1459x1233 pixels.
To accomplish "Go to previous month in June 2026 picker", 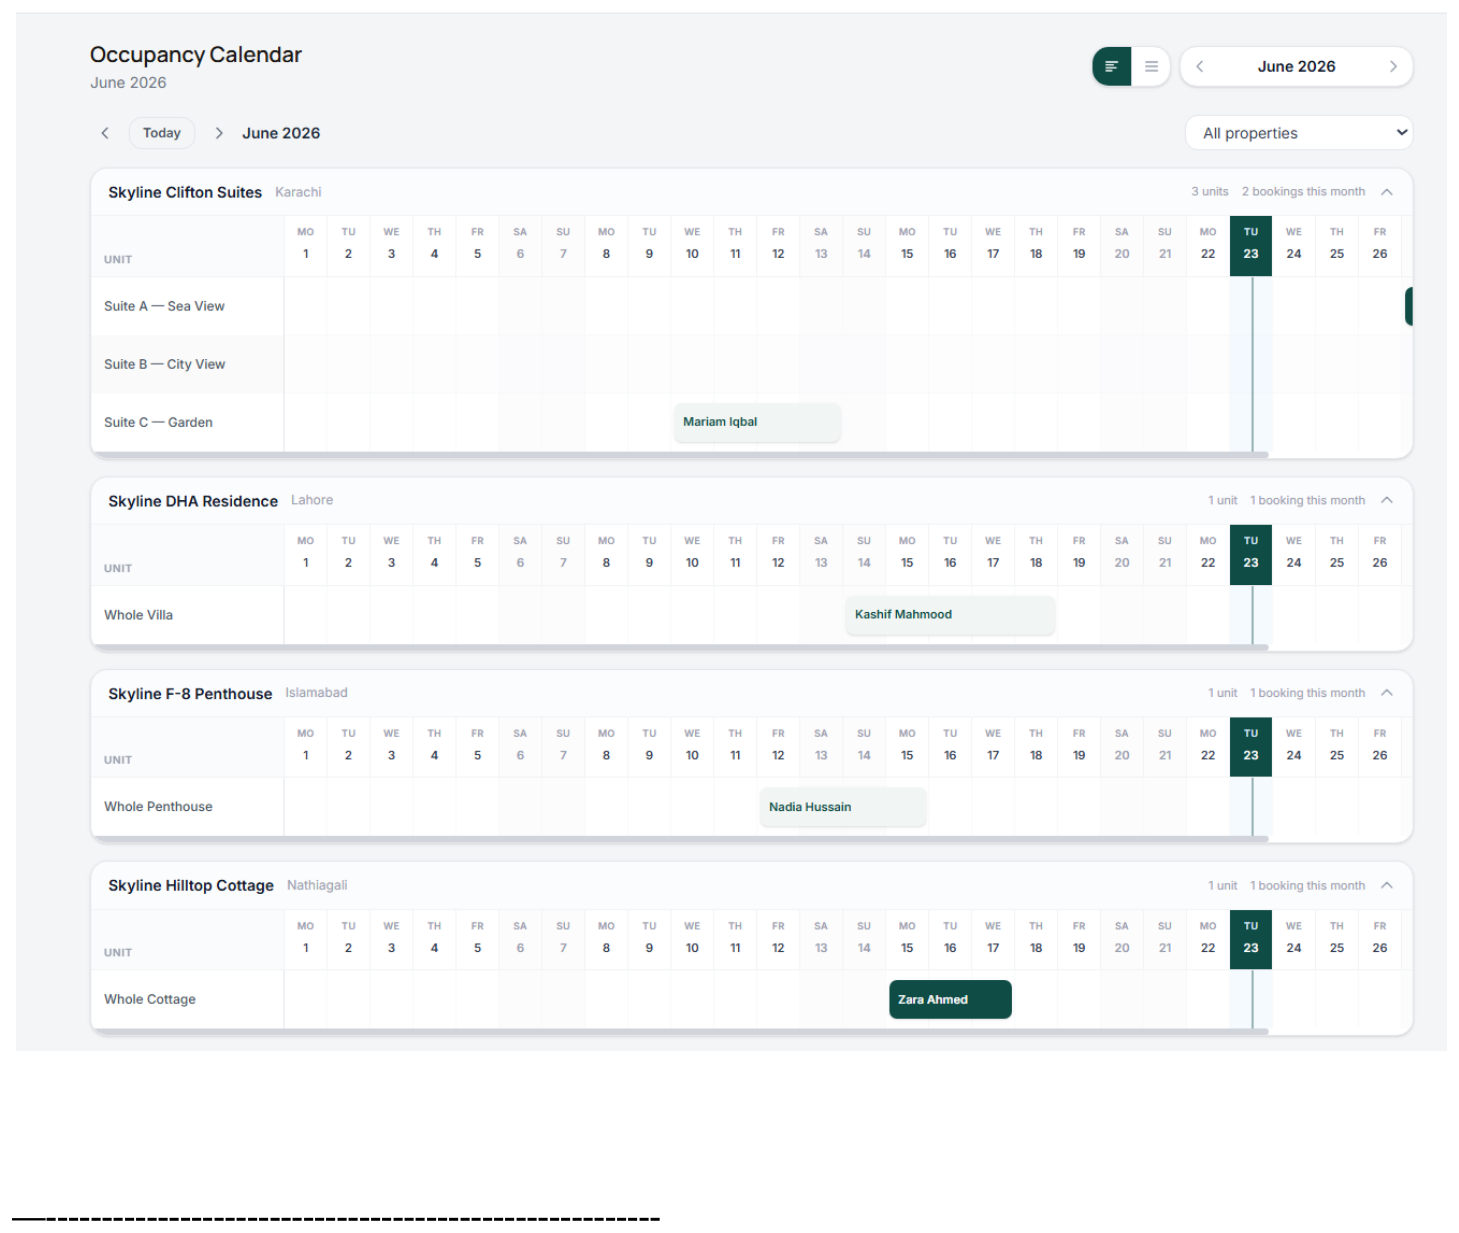I will [x=1199, y=66].
